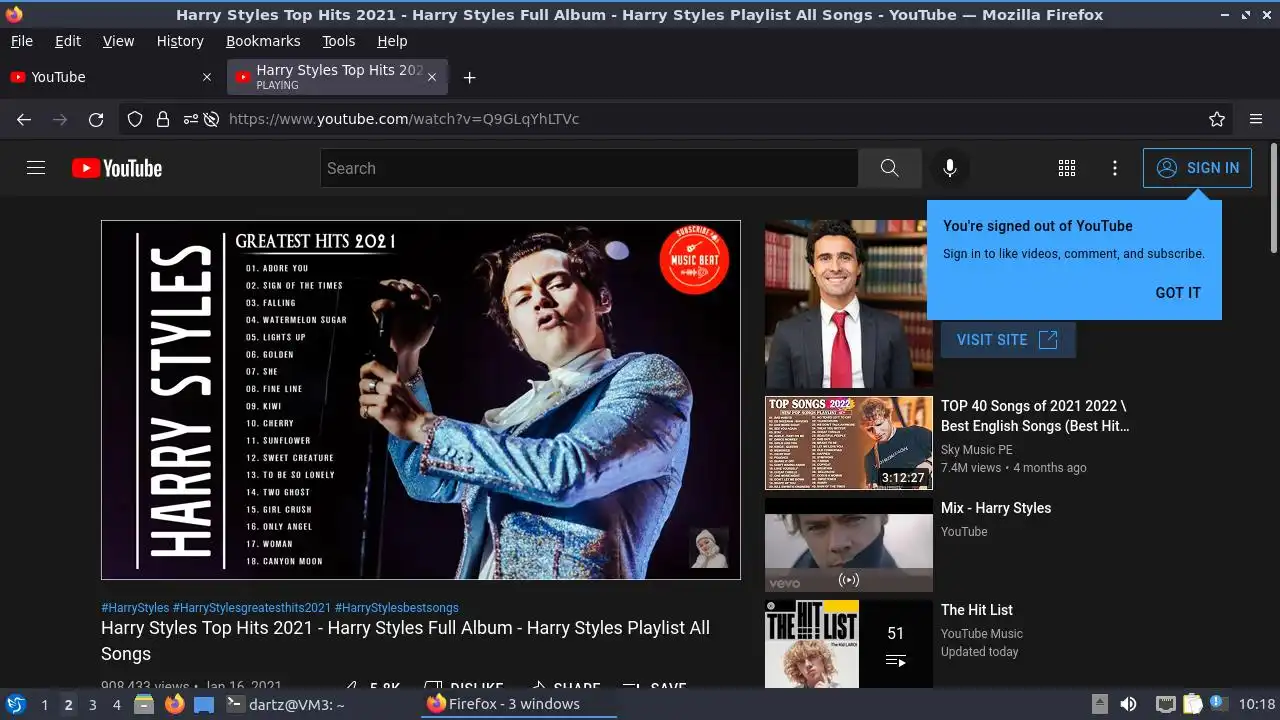Open the YouTube hamburger guide menu
This screenshot has height=720, width=1280.
click(x=36, y=168)
